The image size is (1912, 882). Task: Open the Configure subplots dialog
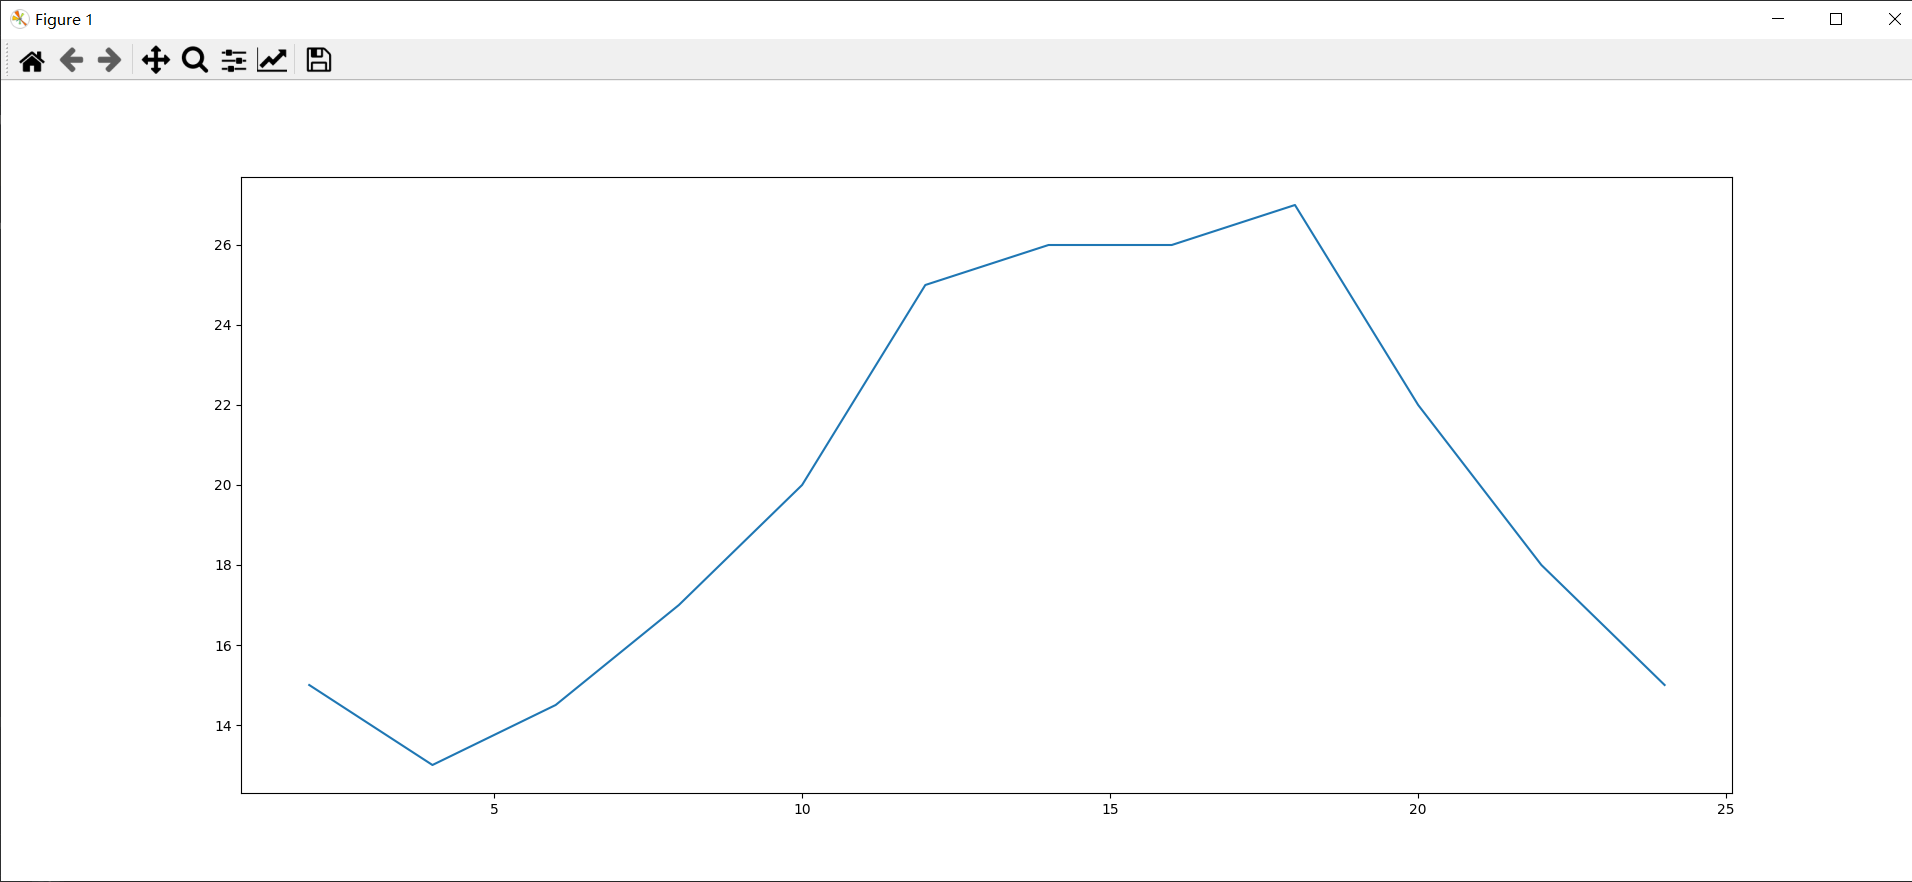click(x=234, y=60)
